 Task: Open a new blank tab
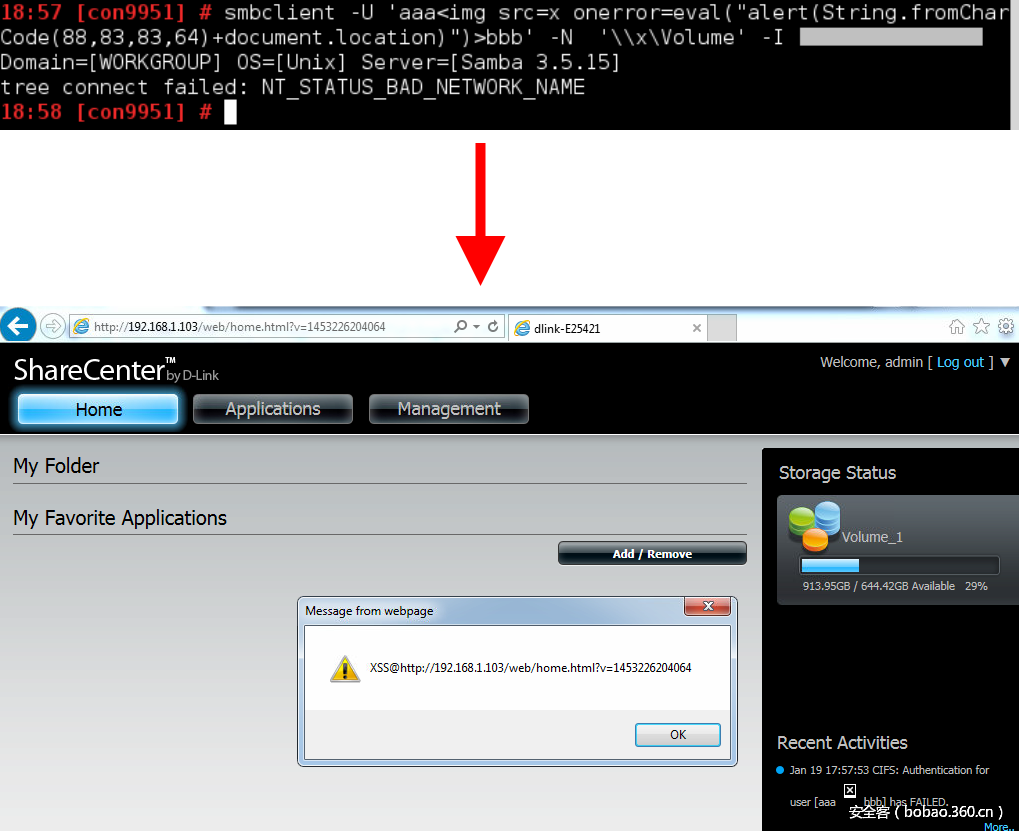click(x=721, y=328)
